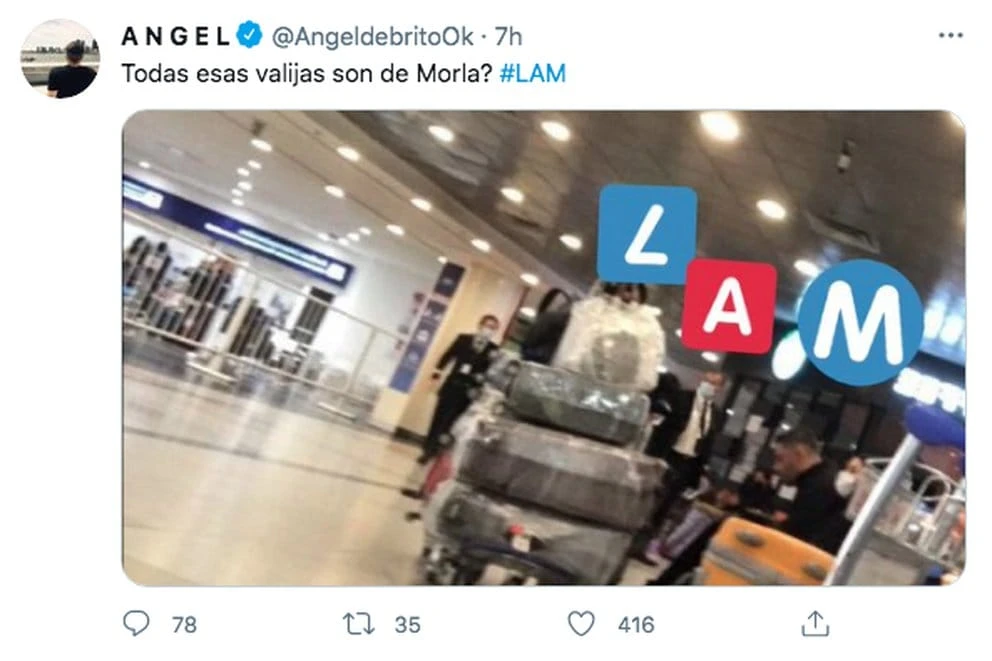Open the share upload icon
Viewport: 992px width, 661px height.
pyautogui.click(x=815, y=623)
